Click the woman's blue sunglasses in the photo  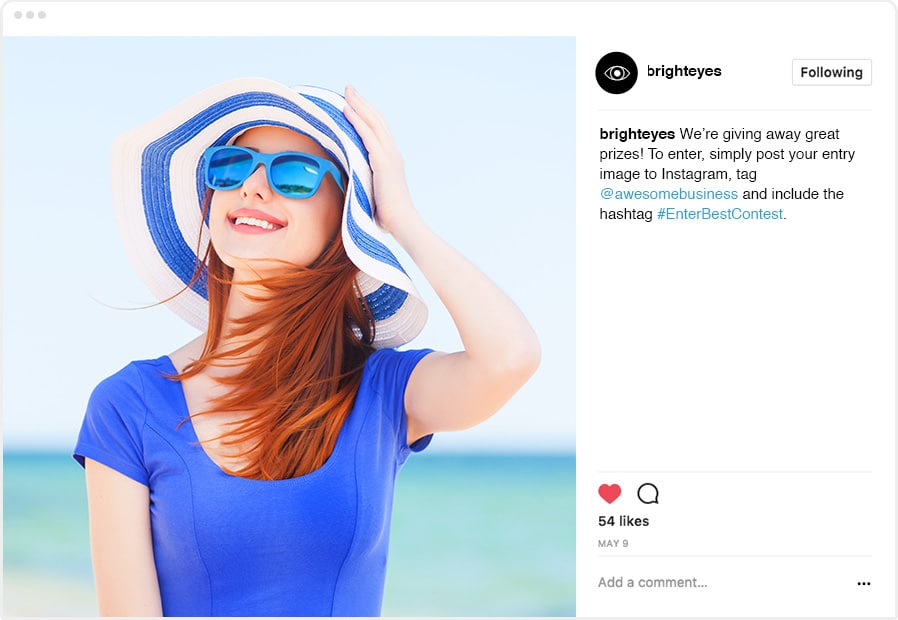point(273,171)
